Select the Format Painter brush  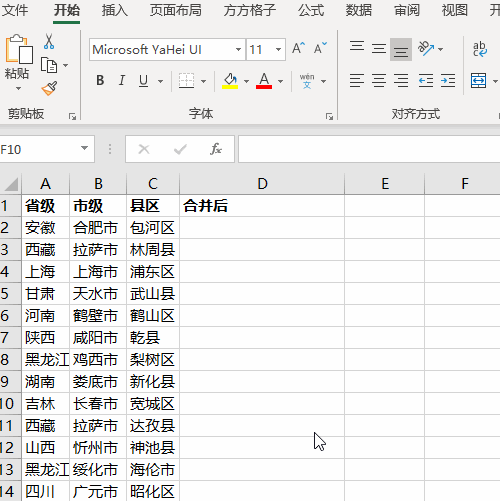(49, 88)
